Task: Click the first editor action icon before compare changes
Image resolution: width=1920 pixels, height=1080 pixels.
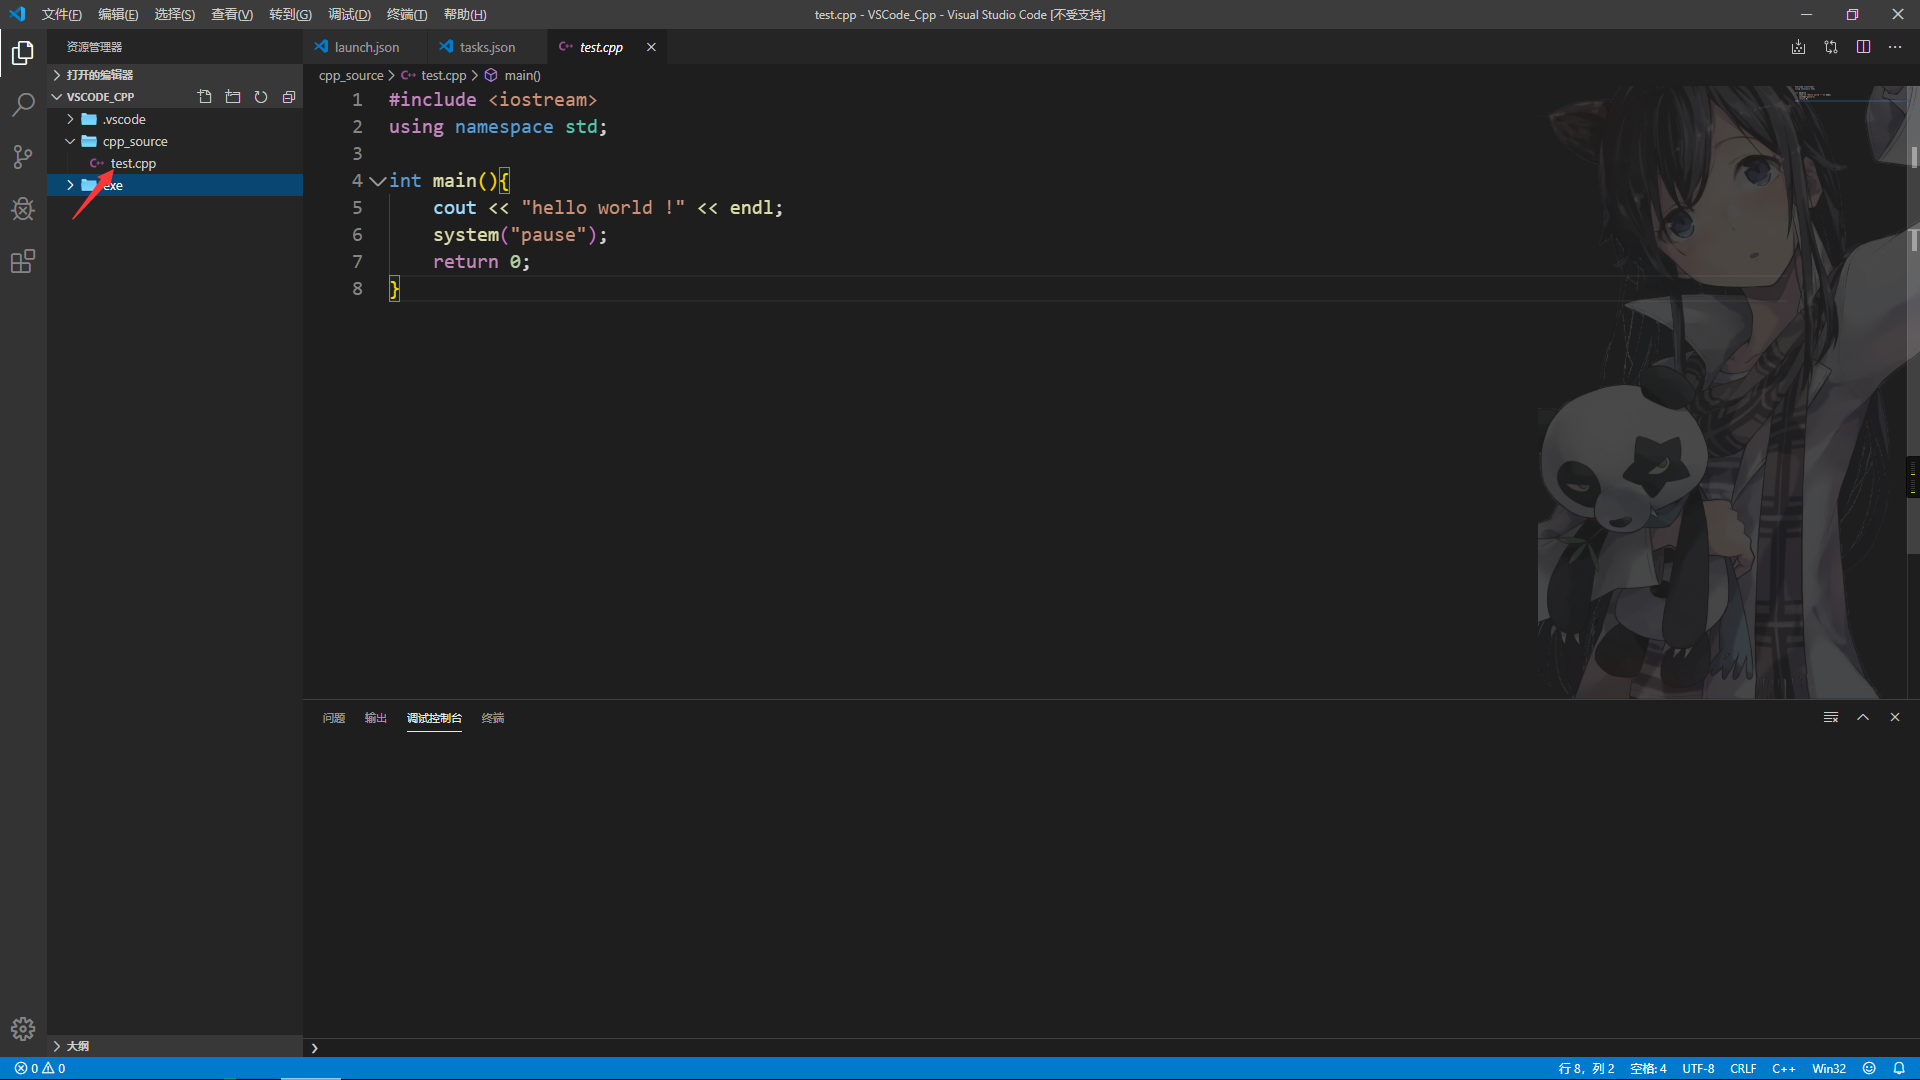Action: 1798,47
